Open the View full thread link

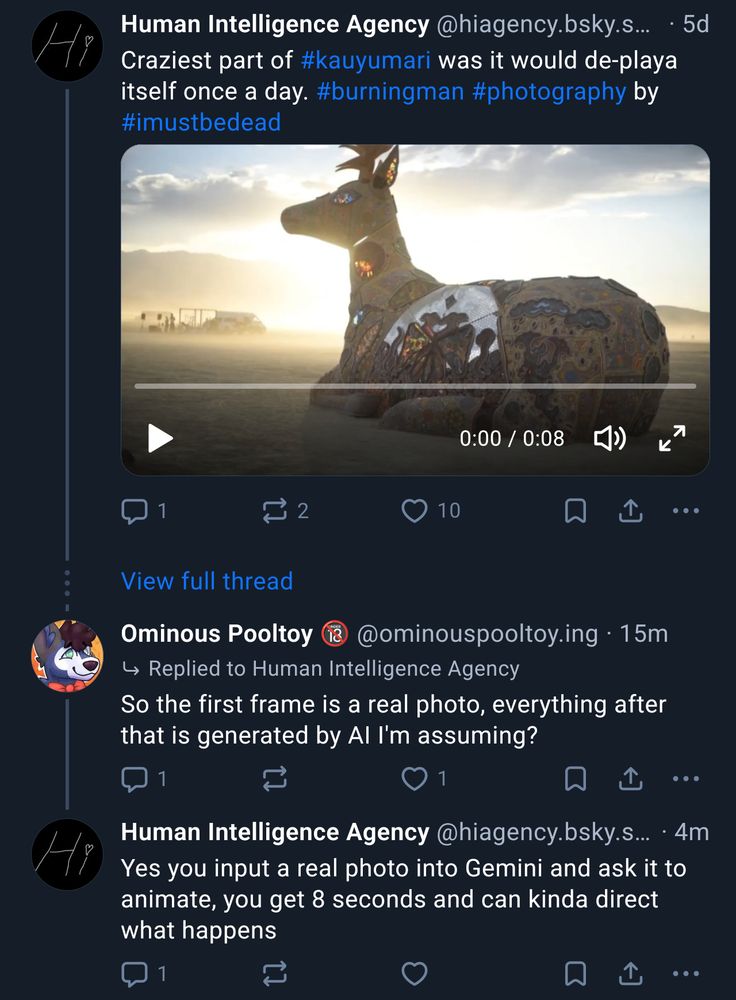[207, 581]
